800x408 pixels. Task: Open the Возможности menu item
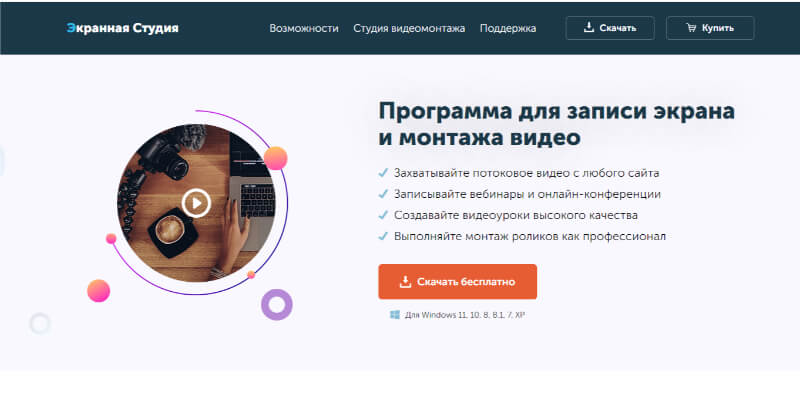[304, 29]
